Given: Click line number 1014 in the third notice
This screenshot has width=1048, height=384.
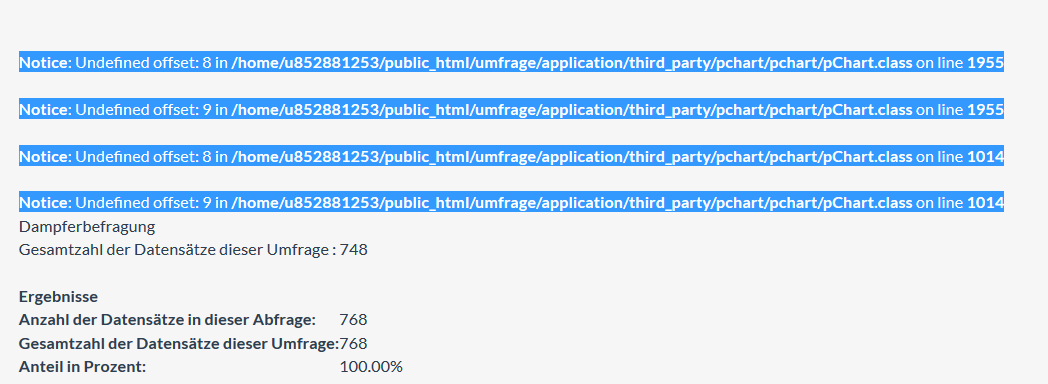Looking at the screenshot, I should 985,156.
